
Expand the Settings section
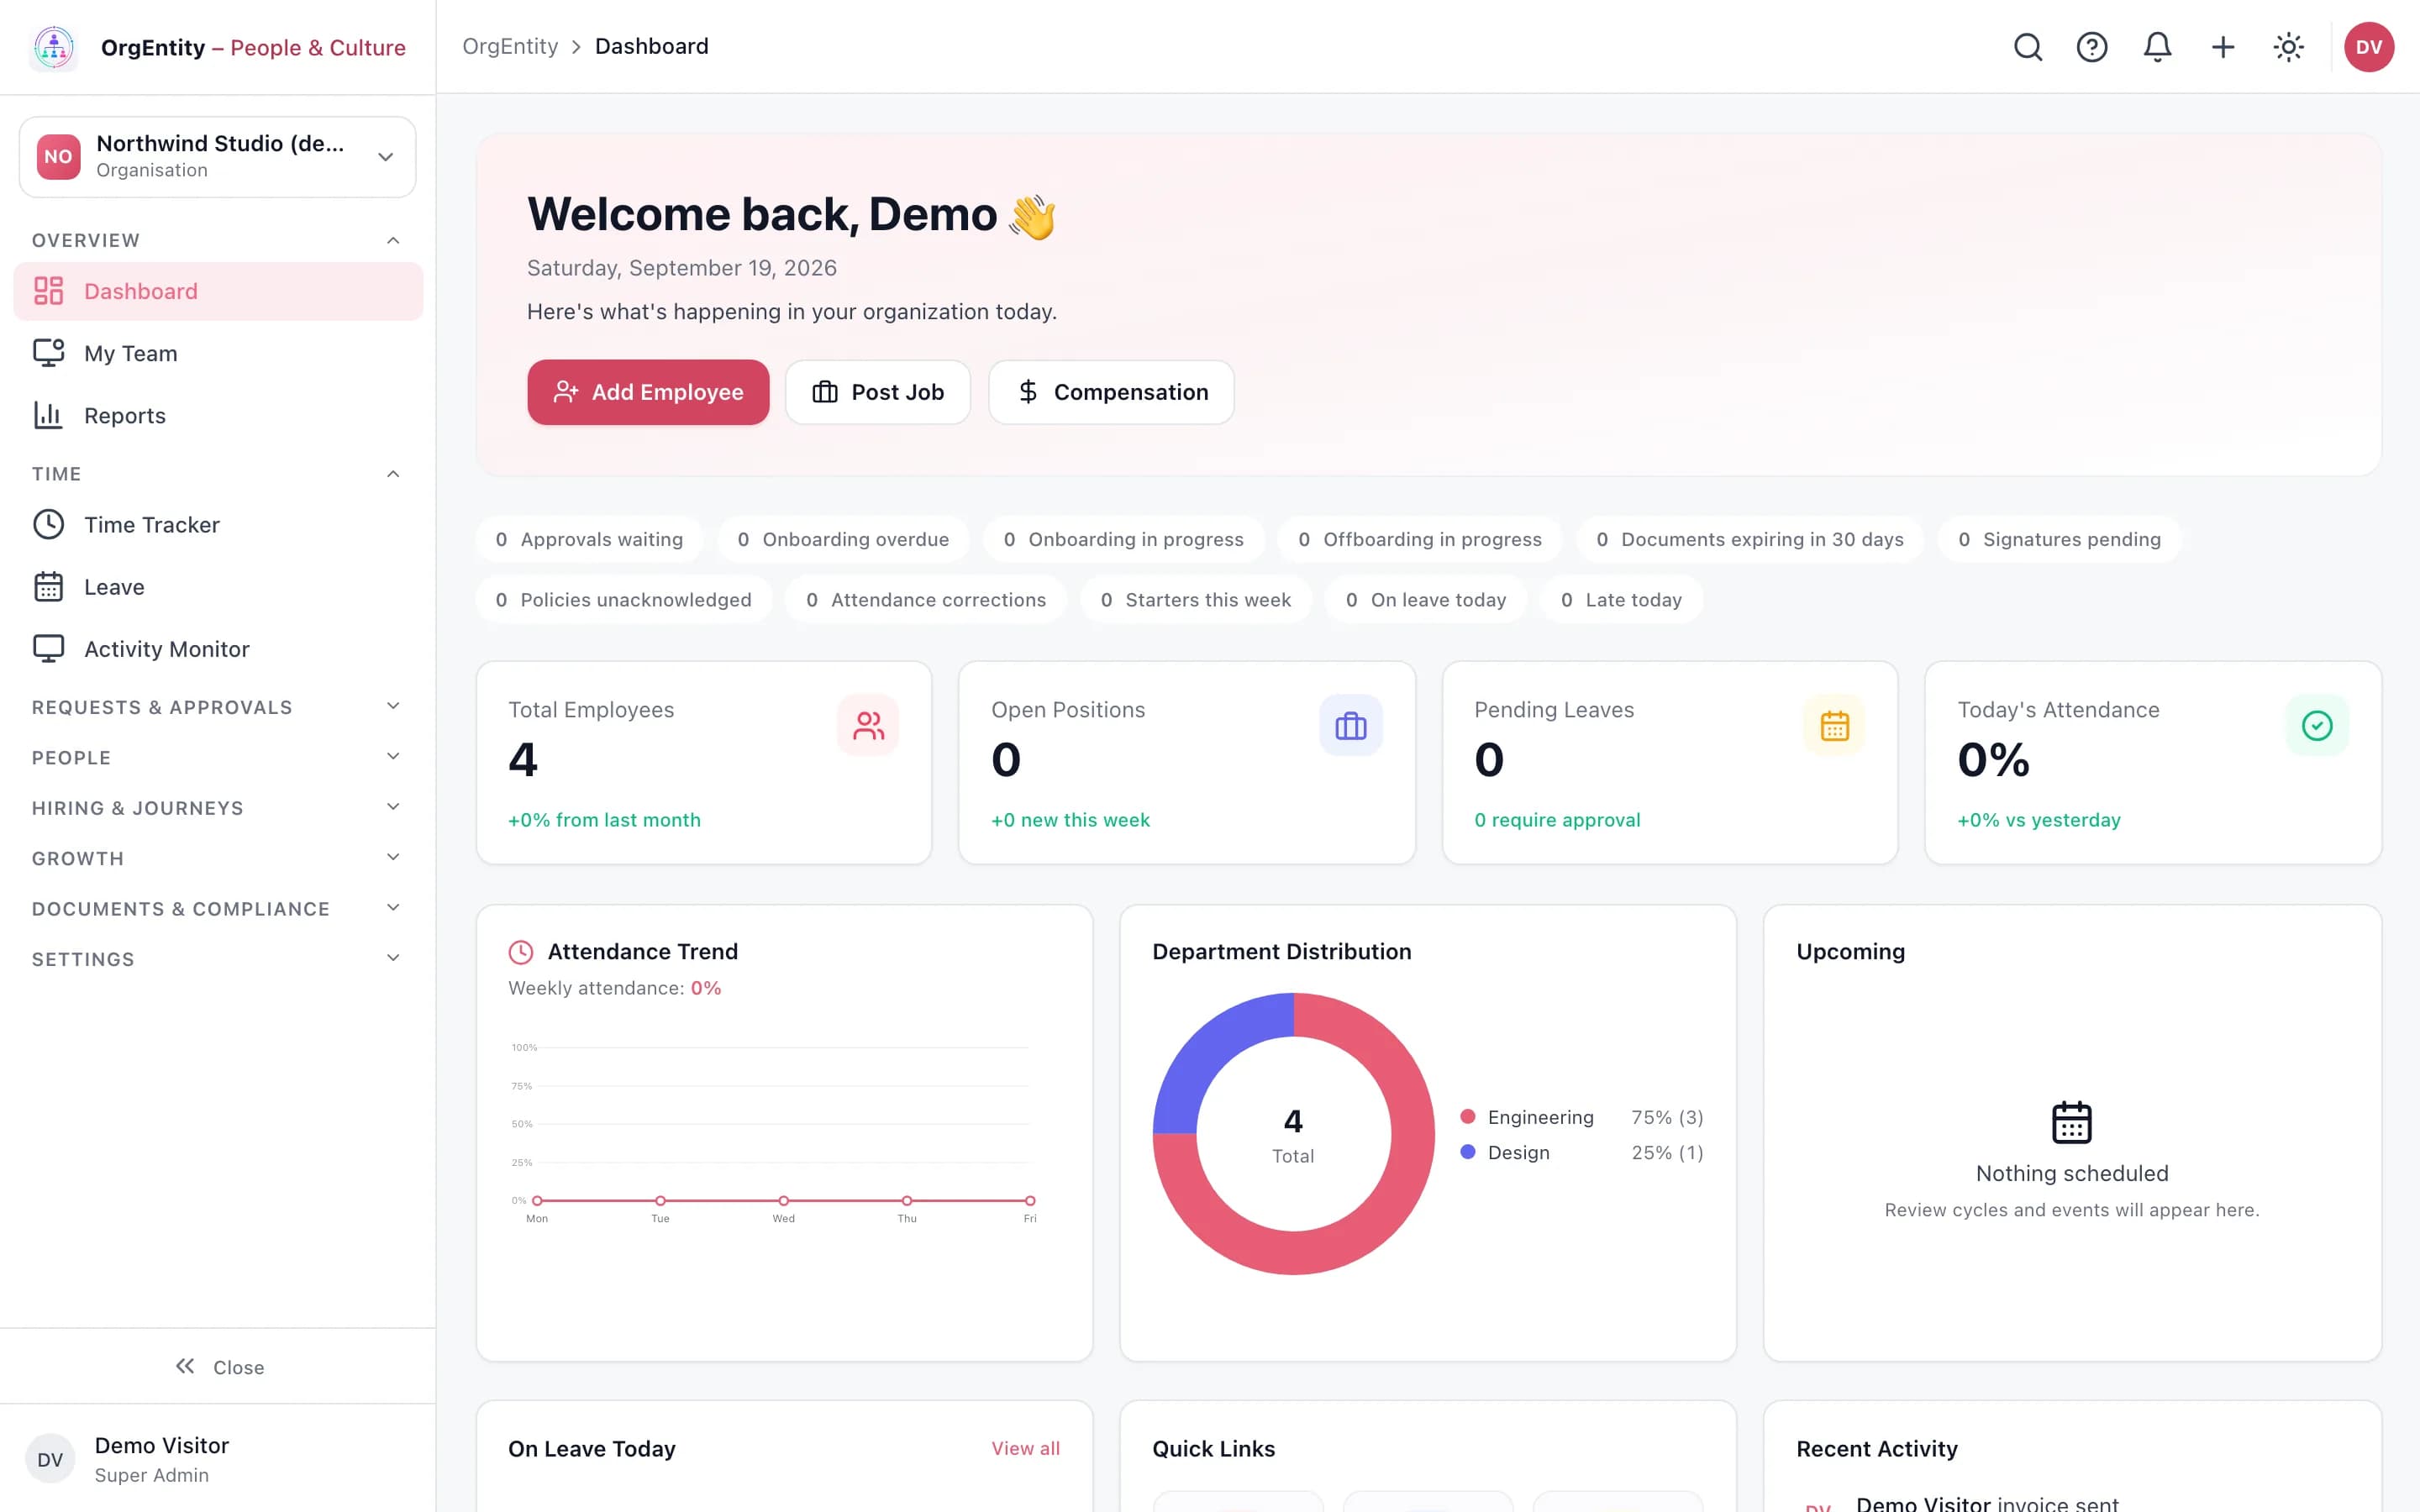tap(217, 959)
